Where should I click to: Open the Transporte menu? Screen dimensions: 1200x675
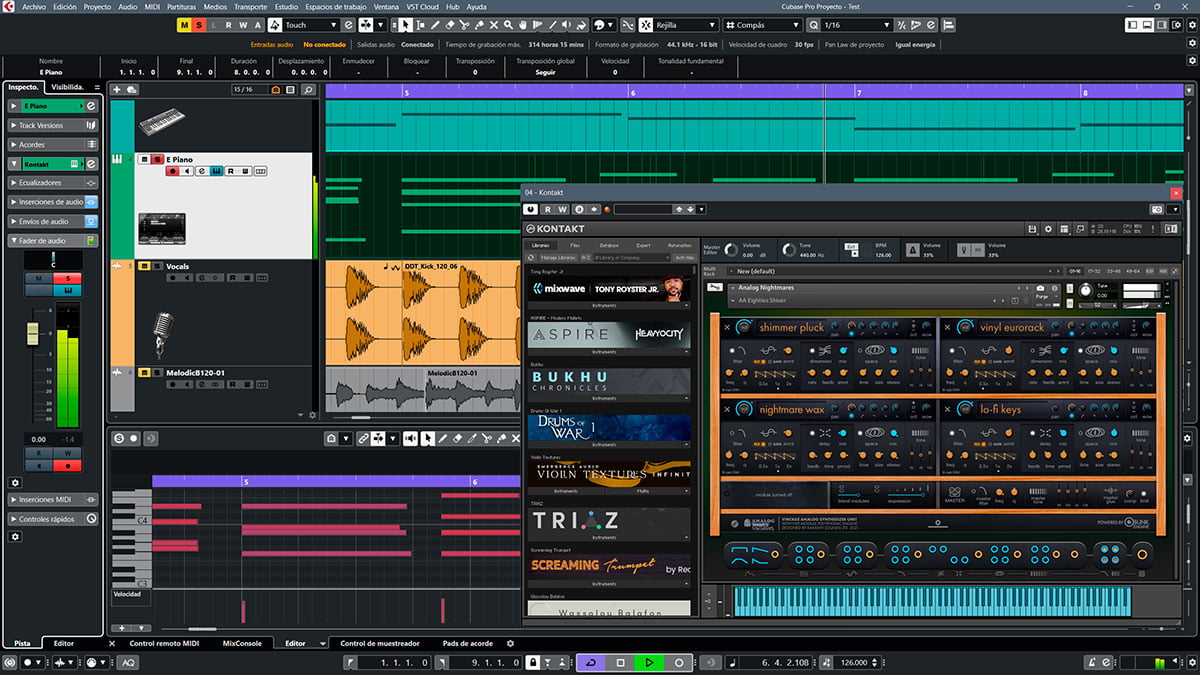click(x=250, y=6)
